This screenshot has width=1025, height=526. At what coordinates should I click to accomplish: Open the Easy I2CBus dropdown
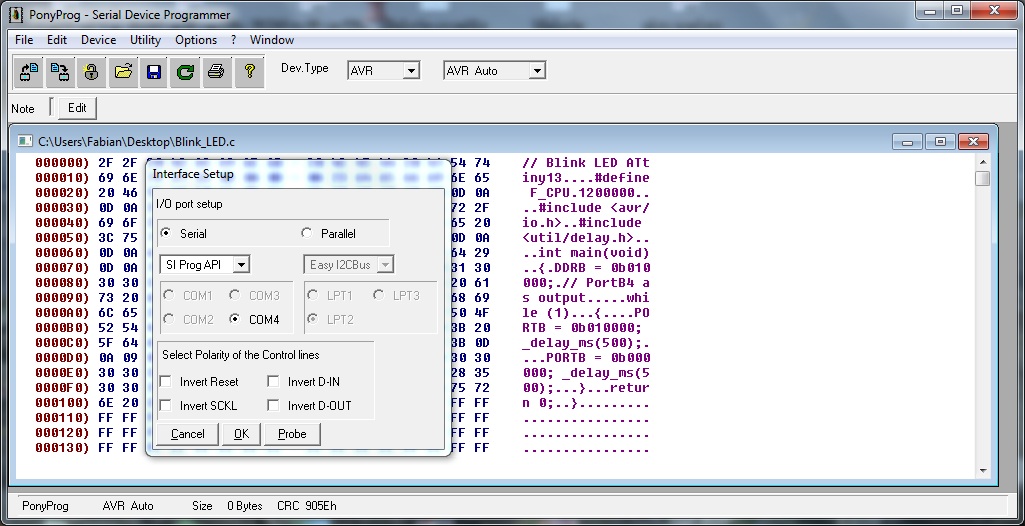pos(385,265)
